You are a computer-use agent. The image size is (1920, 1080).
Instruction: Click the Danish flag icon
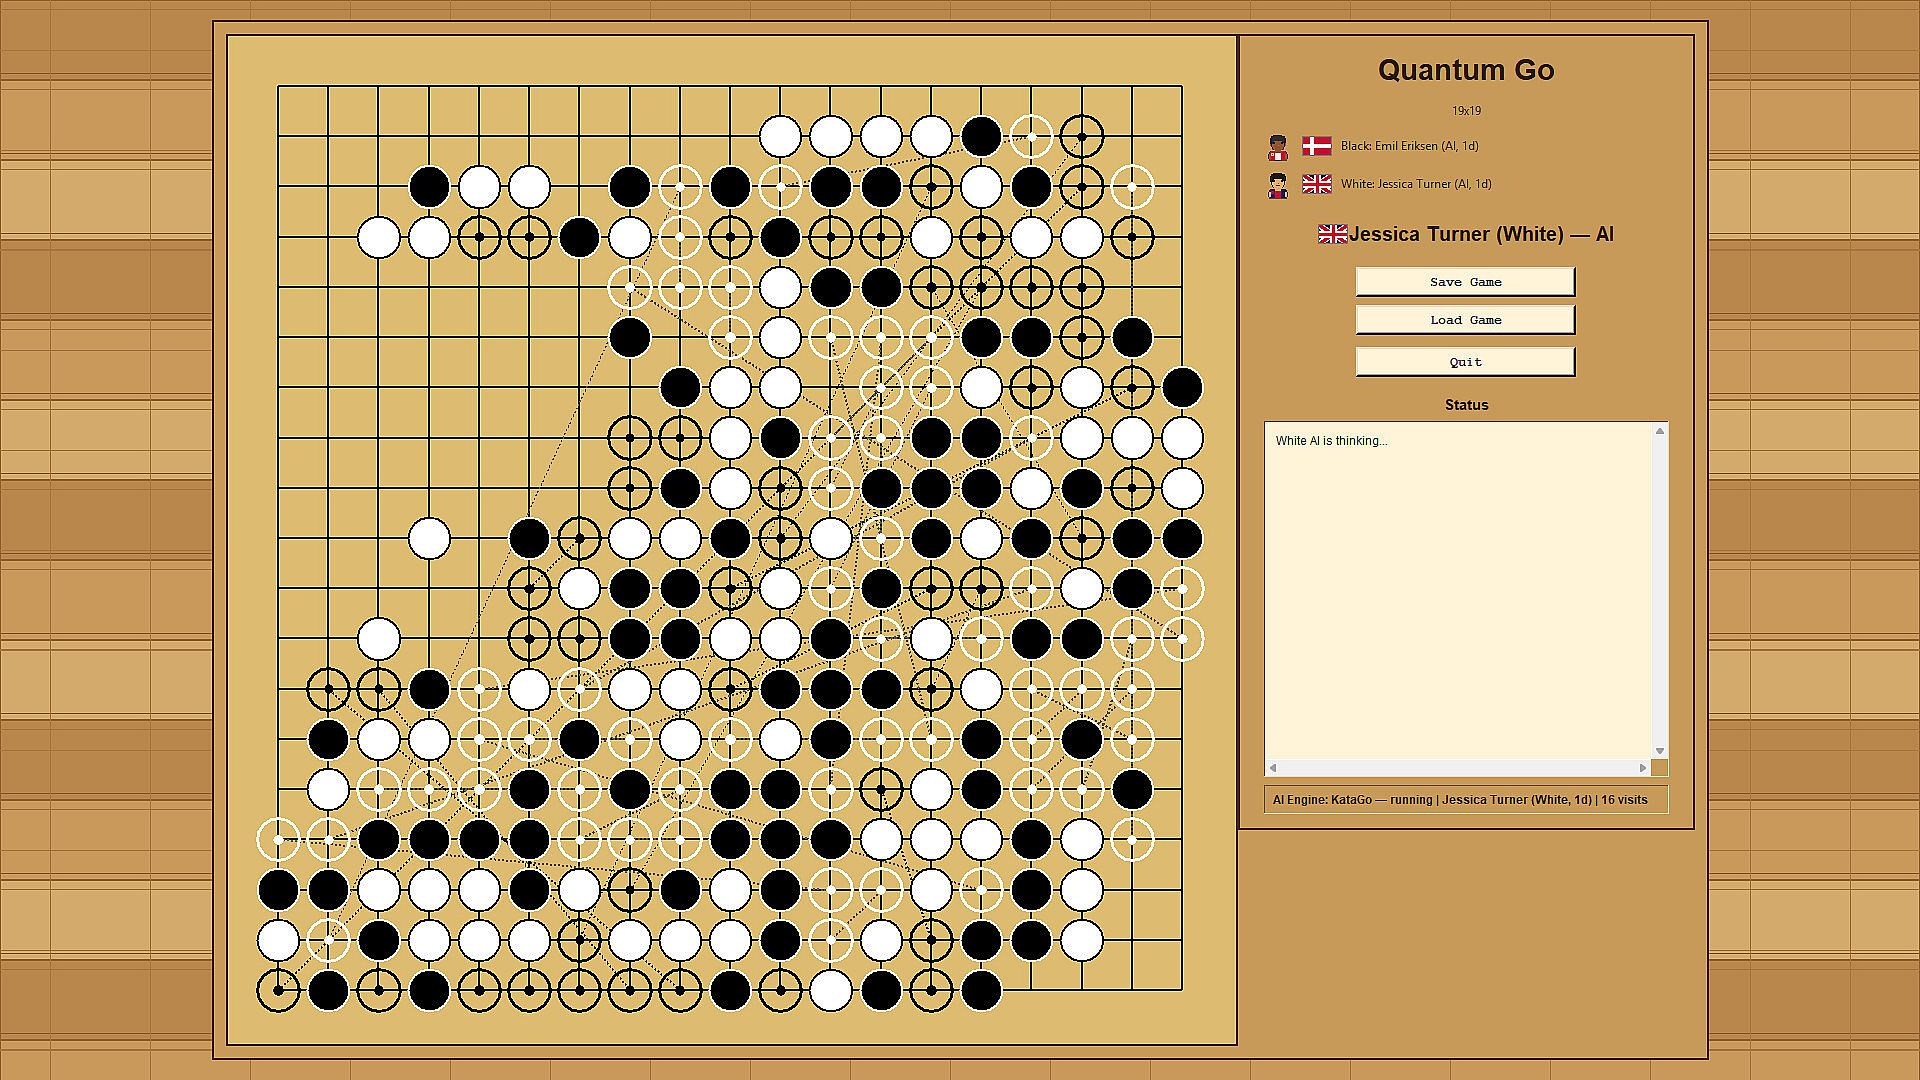(1316, 146)
